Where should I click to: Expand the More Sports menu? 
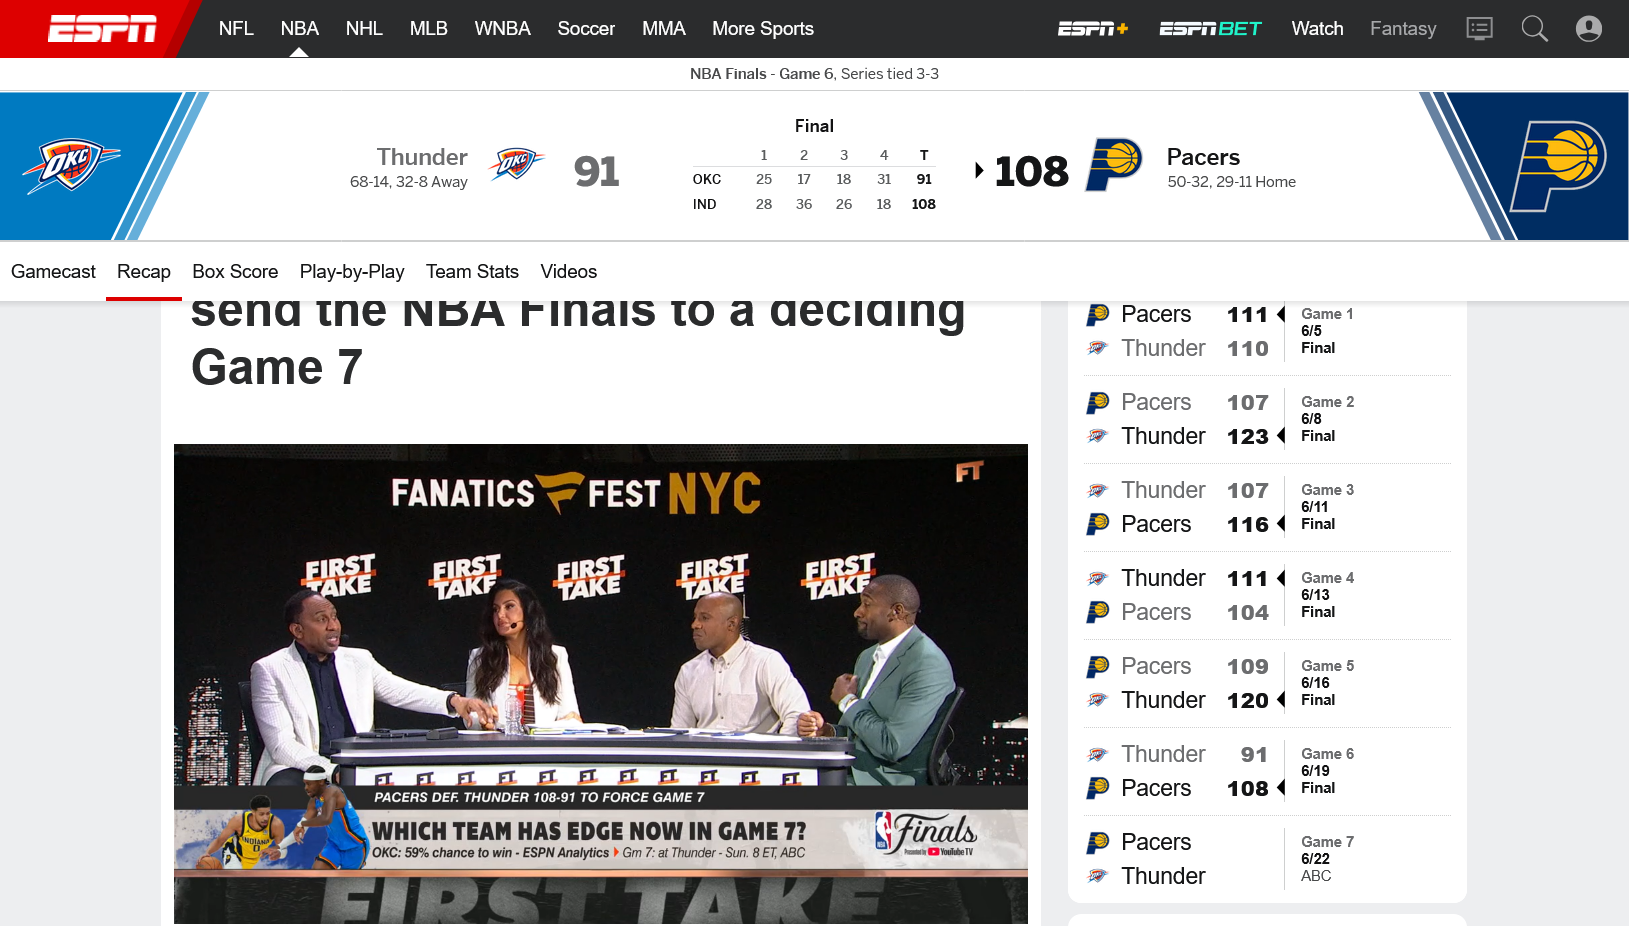763,29
